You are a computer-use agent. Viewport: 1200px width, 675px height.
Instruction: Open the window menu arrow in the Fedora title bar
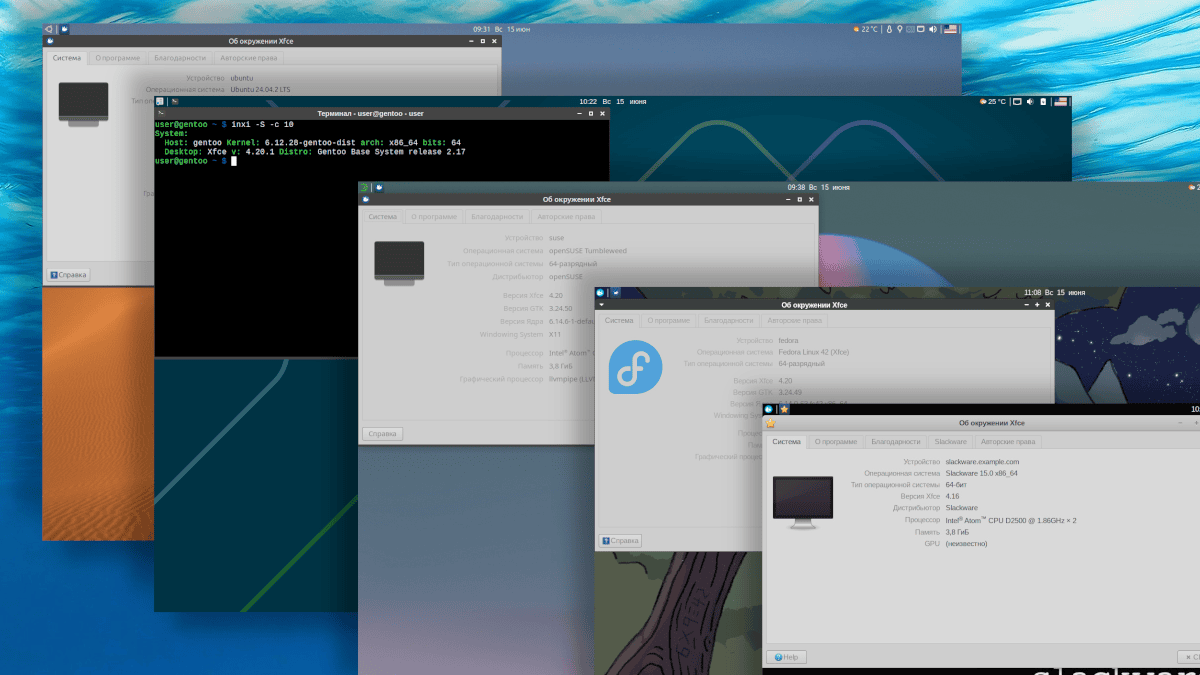[603, 305]
